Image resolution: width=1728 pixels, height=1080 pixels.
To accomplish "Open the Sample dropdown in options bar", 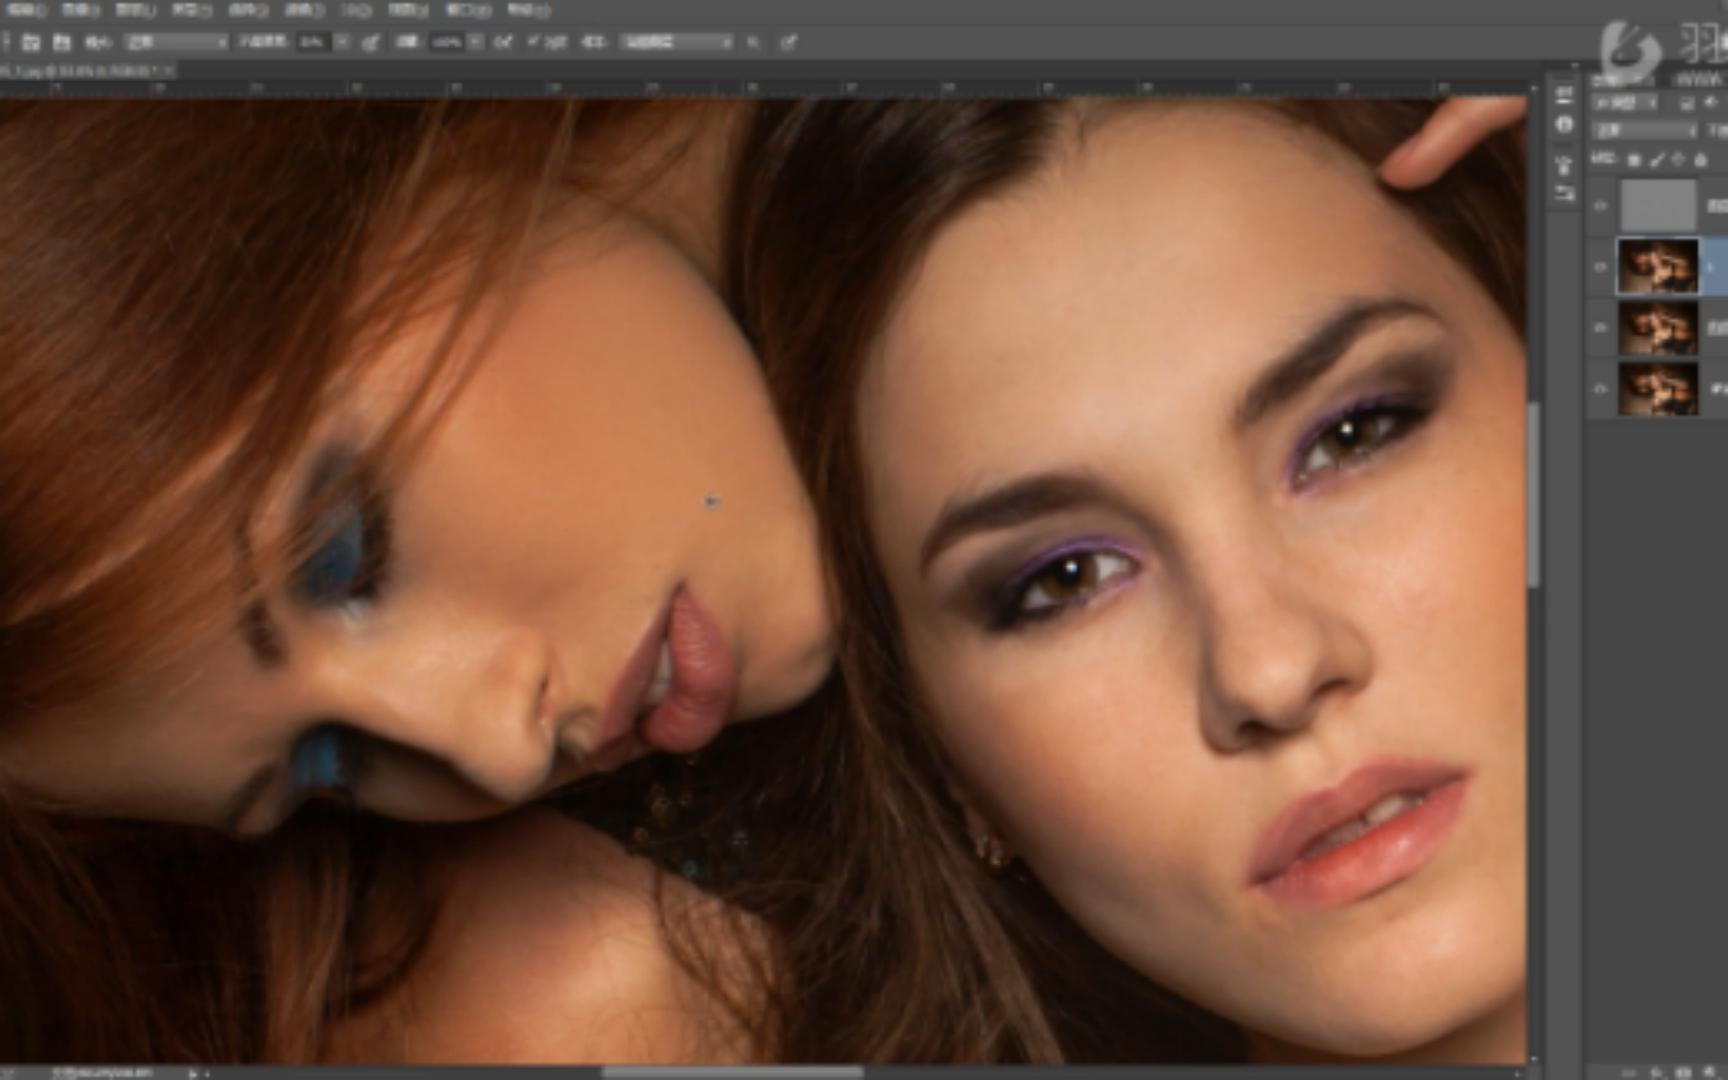I will pos(677,42).
